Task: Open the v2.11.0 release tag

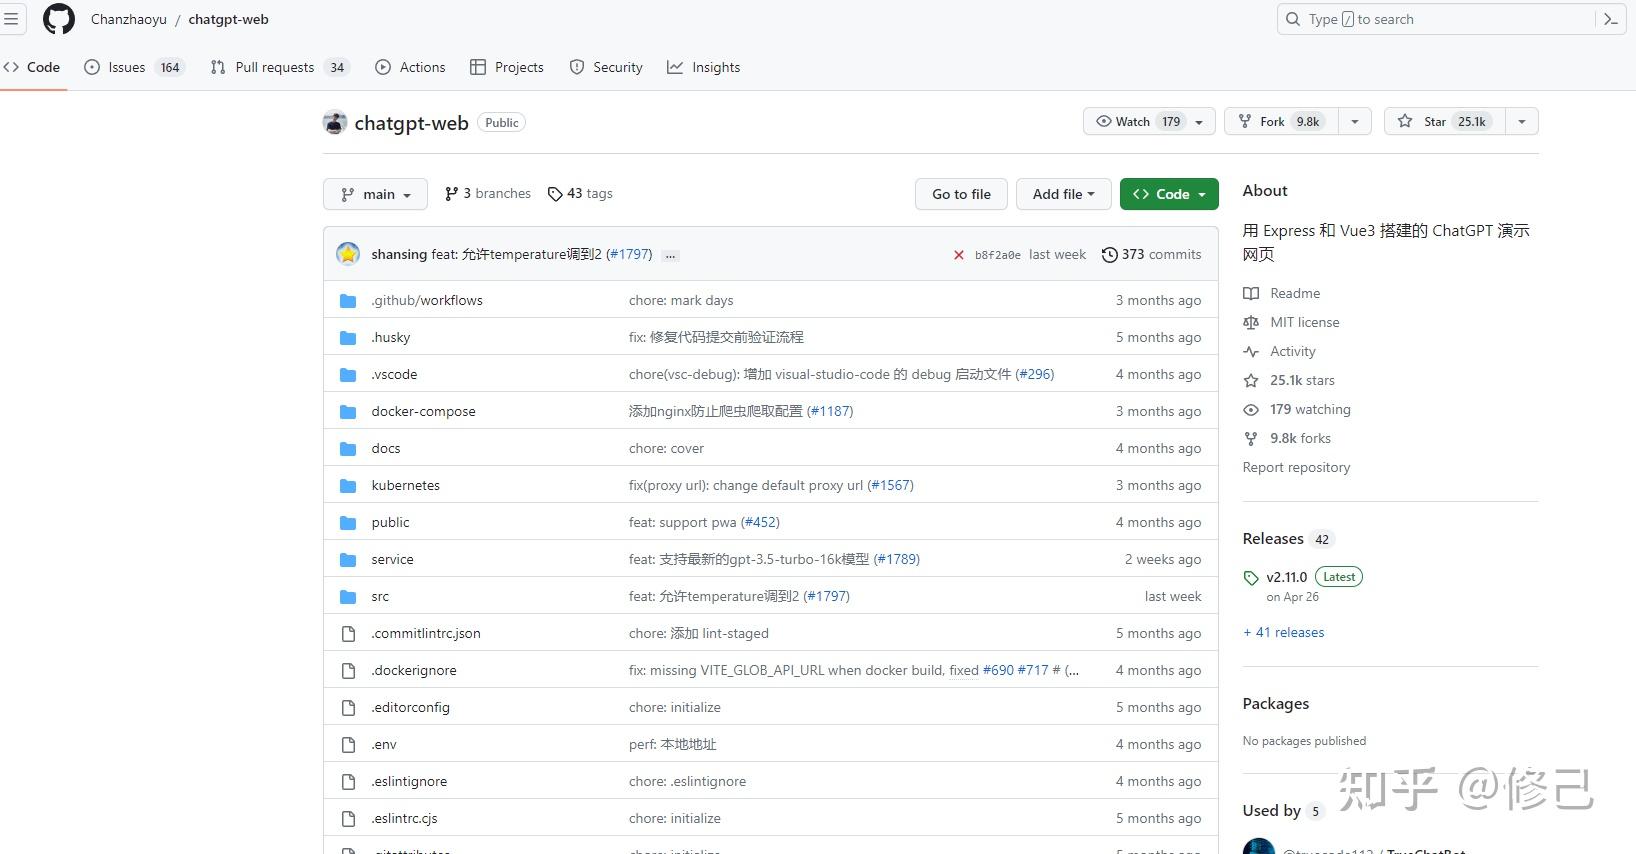Action: coord(1286,577)
